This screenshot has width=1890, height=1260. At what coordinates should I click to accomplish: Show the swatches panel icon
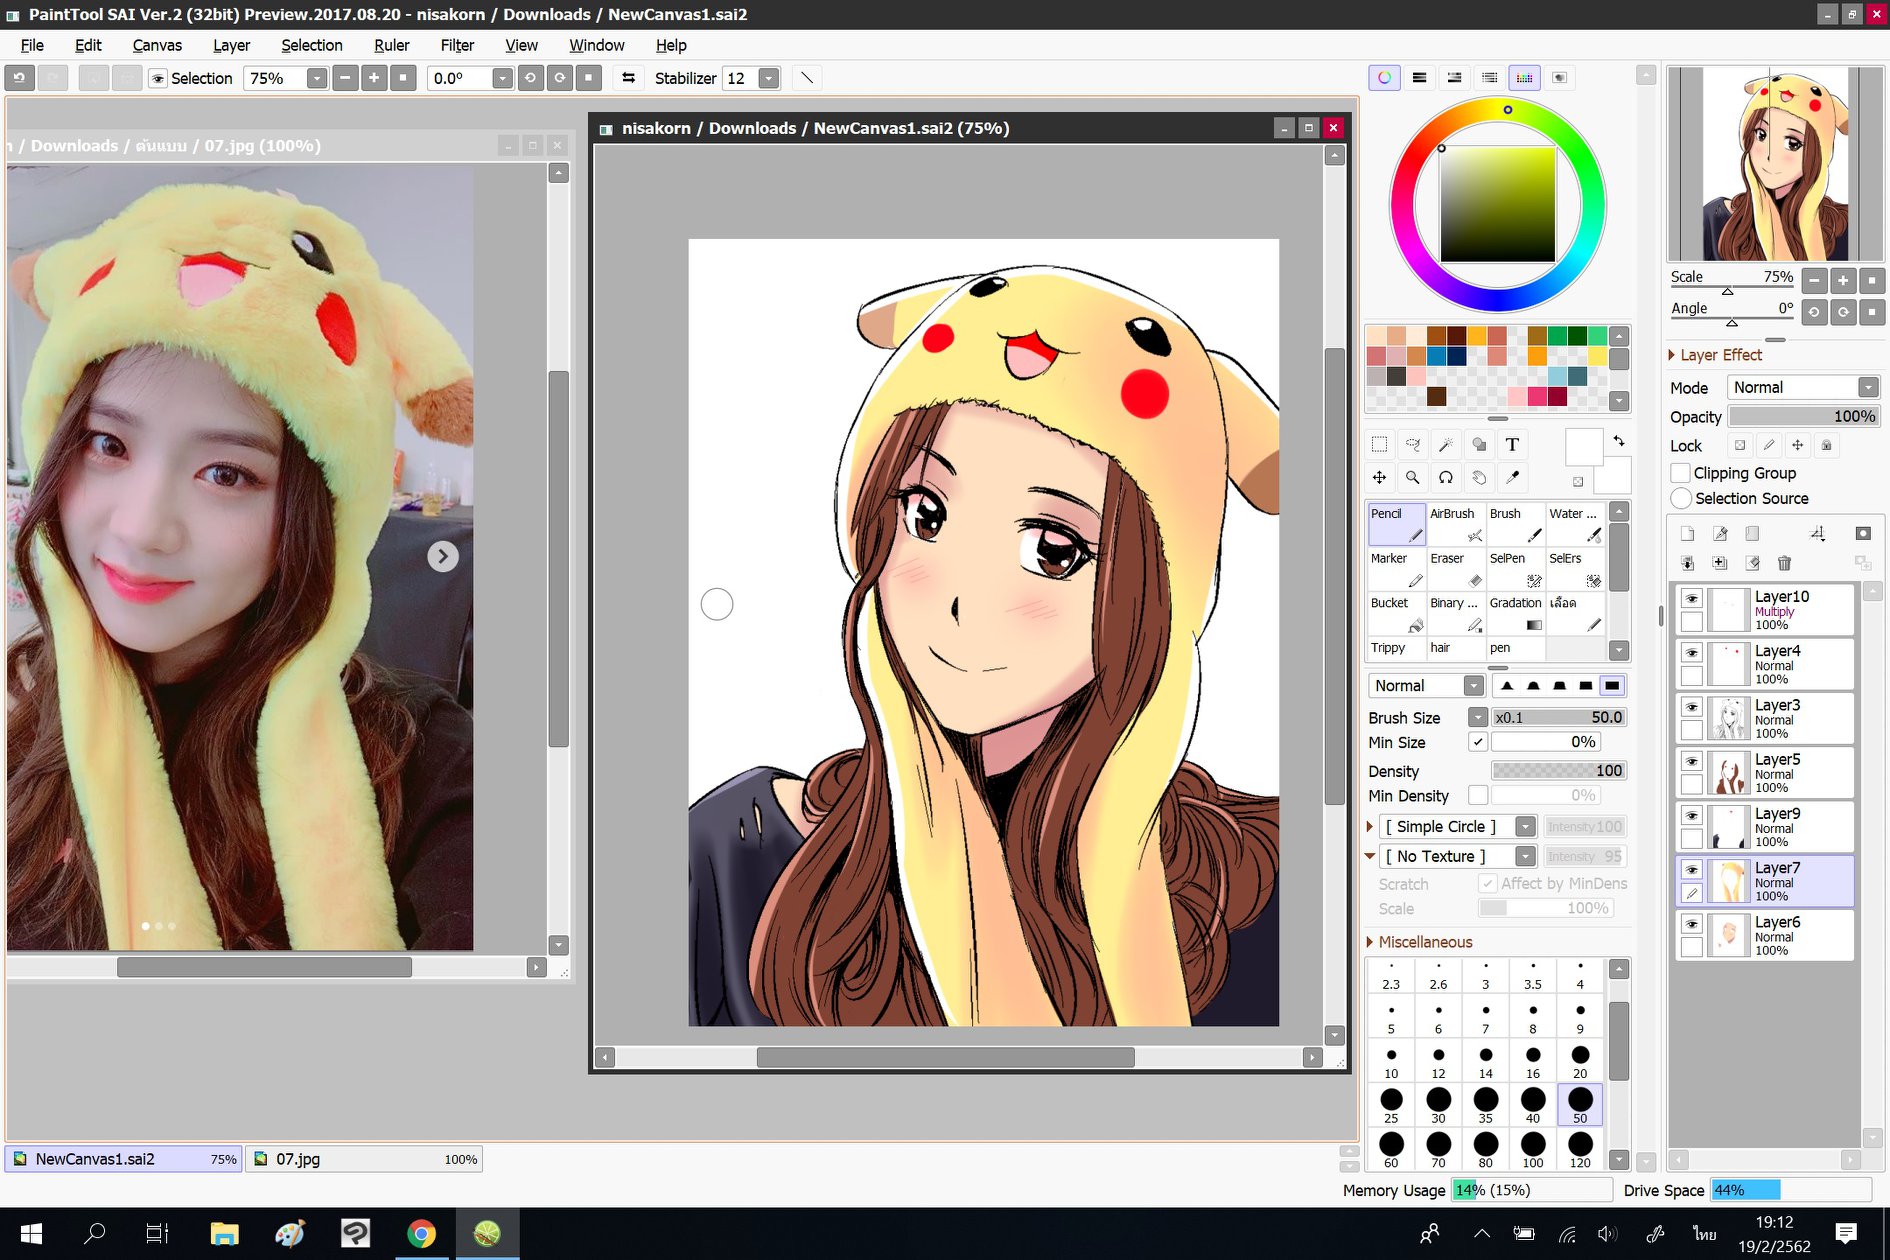point(1524,77)
